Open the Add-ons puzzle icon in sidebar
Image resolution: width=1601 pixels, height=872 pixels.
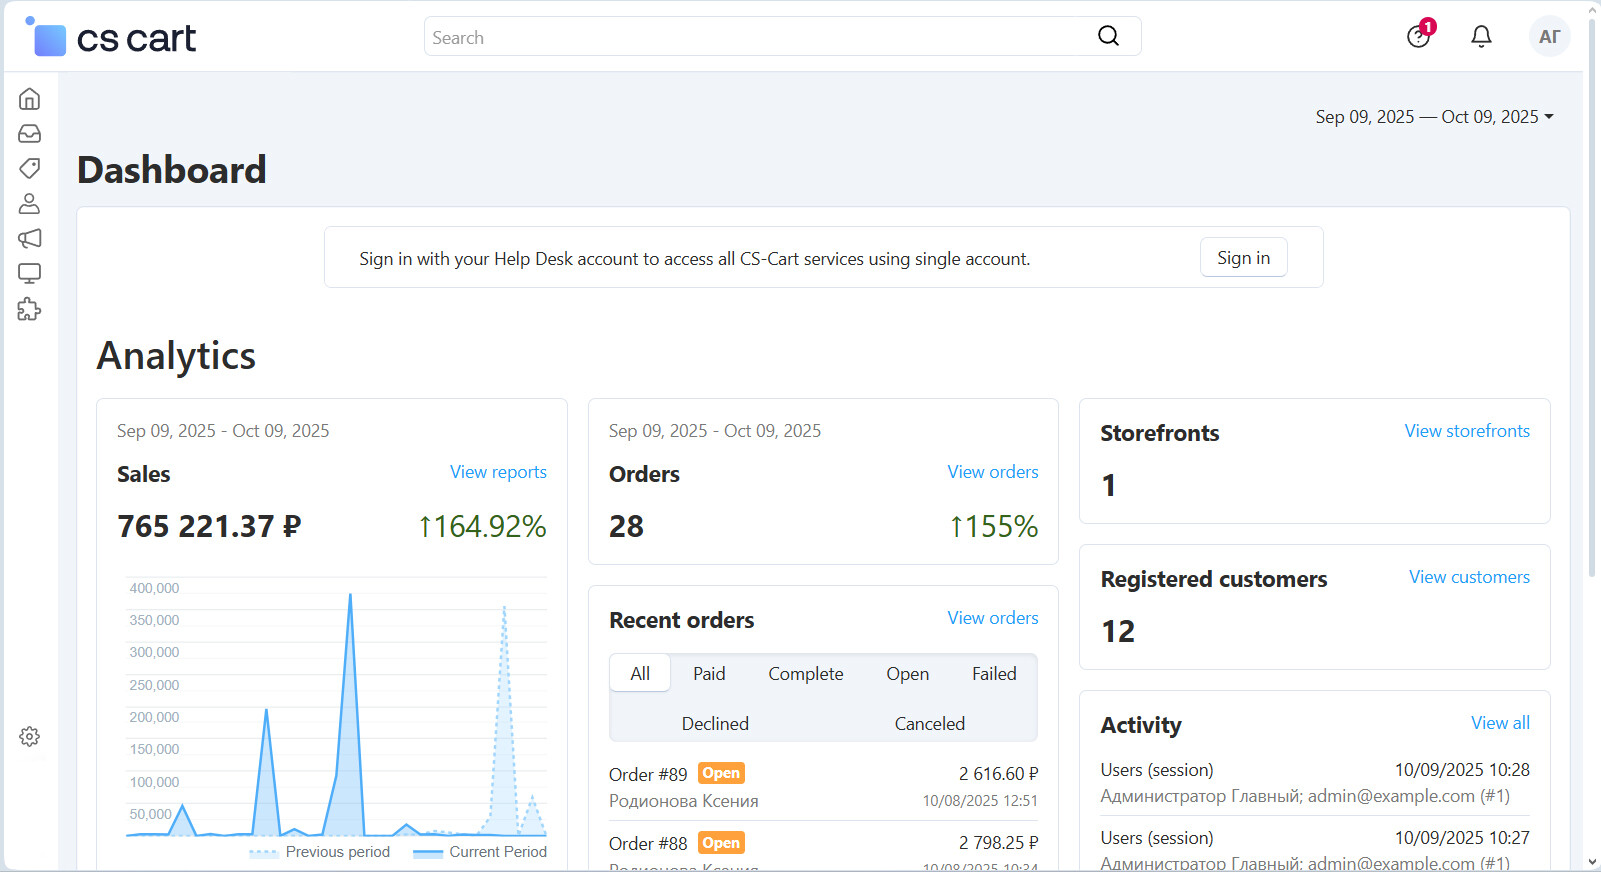point(30,309)
